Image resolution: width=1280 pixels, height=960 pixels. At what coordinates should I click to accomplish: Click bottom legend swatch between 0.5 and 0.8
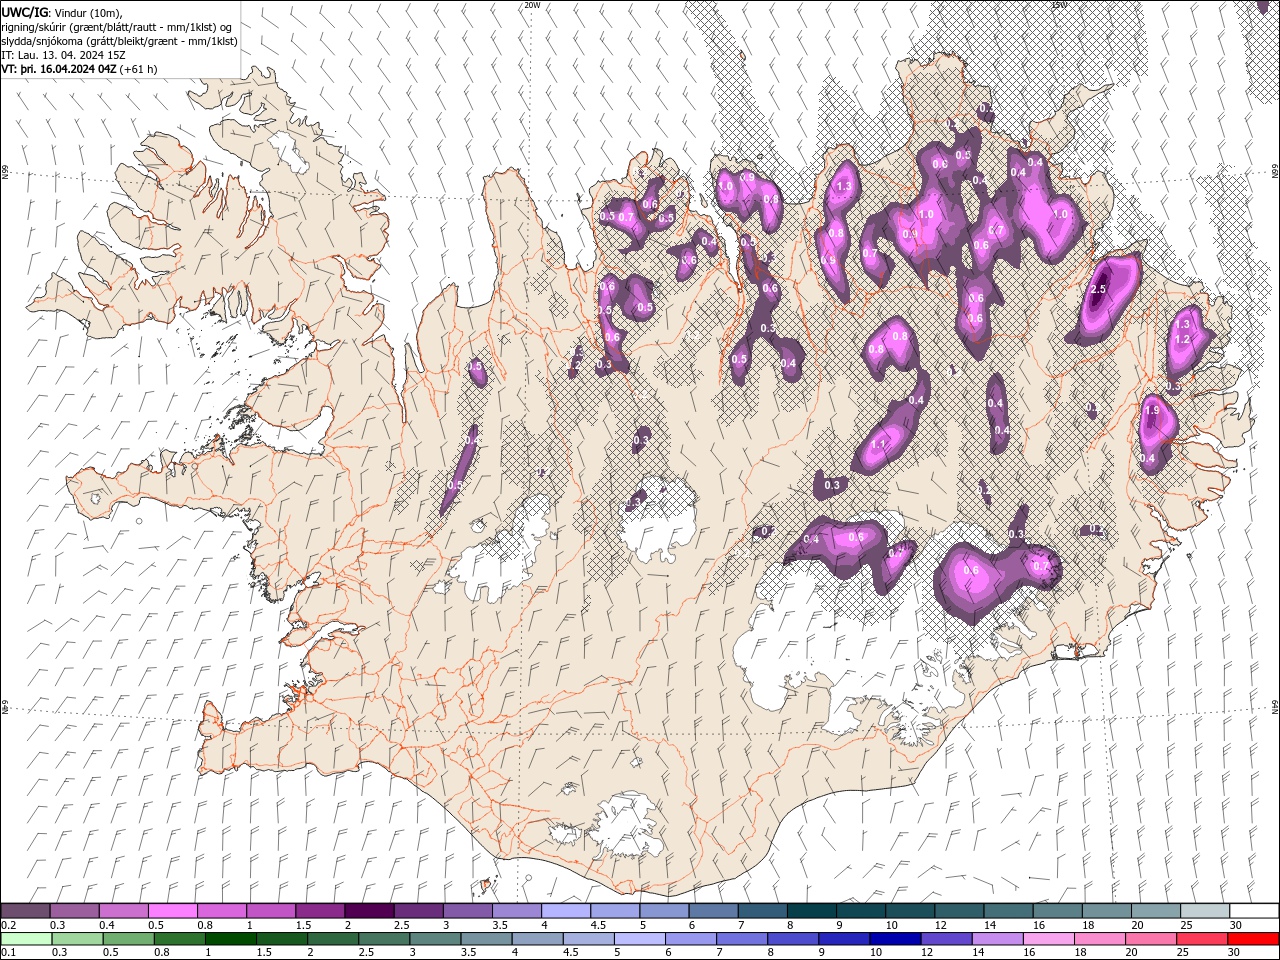pyautogui.click(x=129, y=939)
